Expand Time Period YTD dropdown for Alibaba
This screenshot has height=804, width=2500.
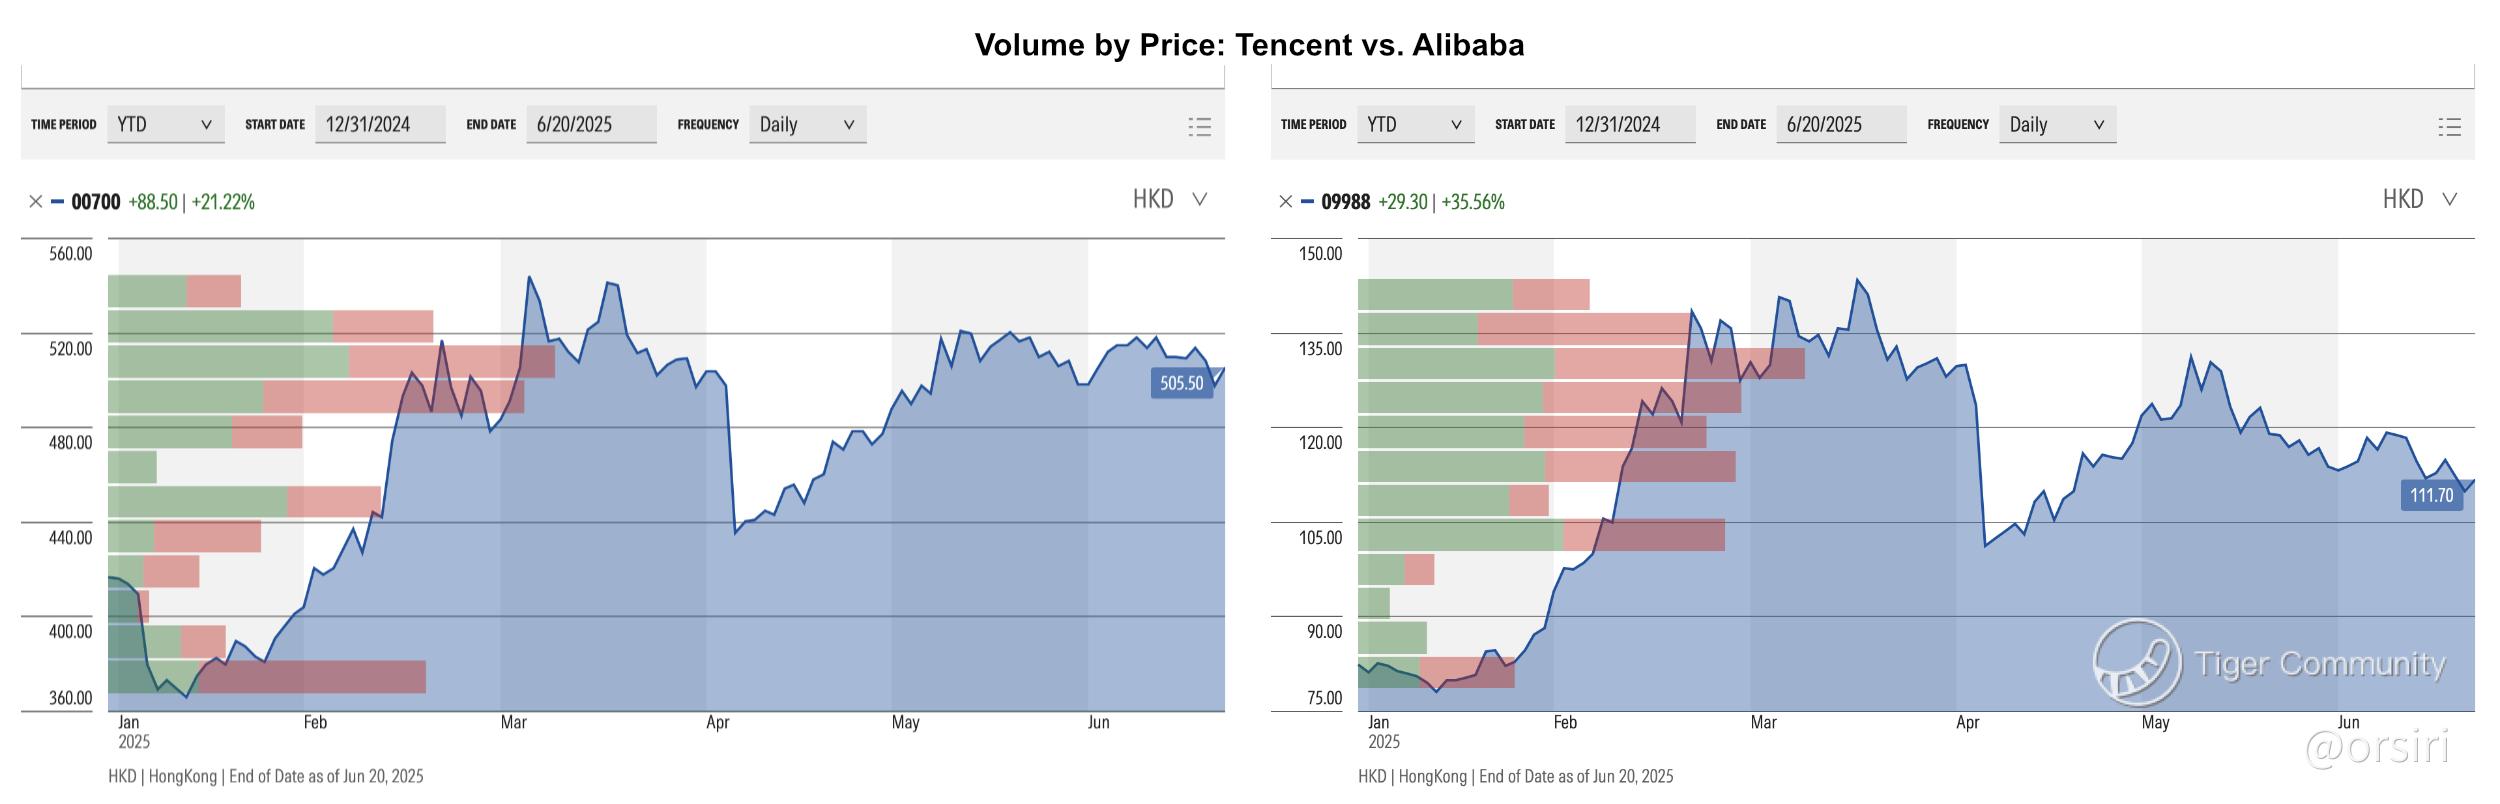1415,125
